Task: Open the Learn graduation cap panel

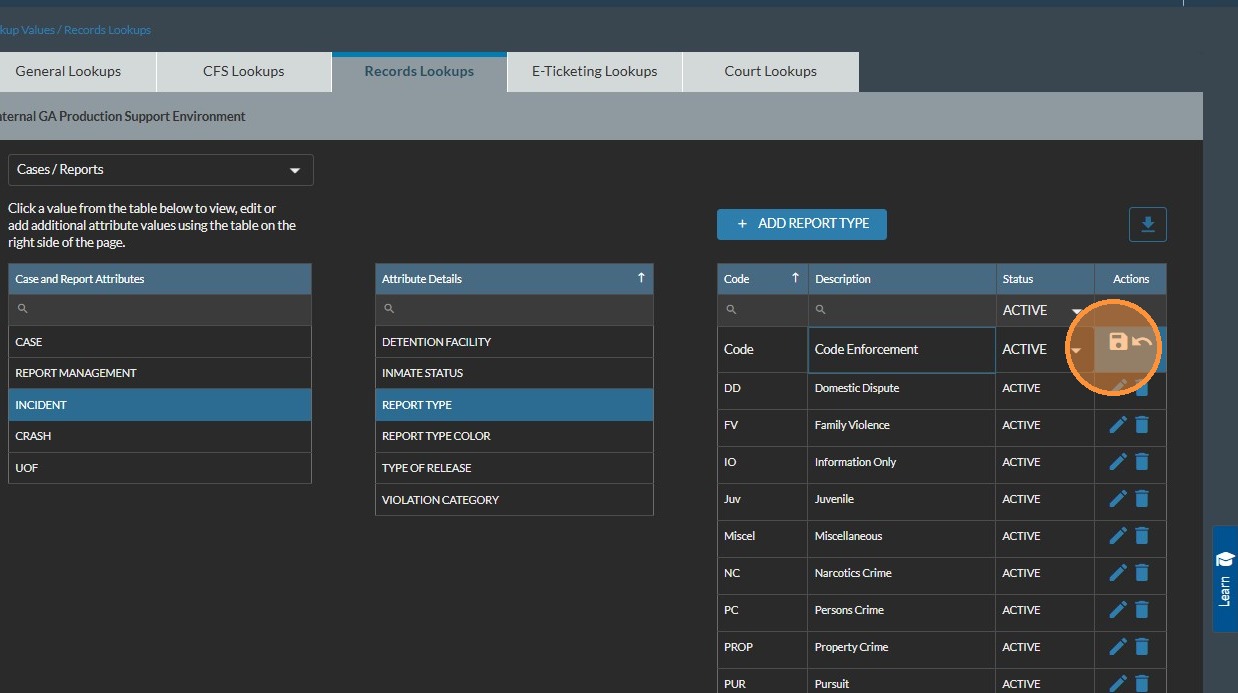Action: (1224, 578)
